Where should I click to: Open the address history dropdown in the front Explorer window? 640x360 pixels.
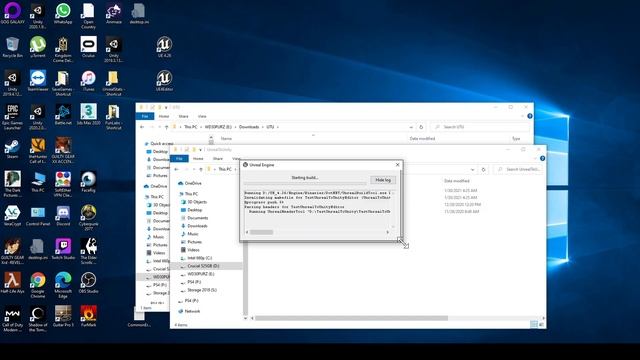473,169
